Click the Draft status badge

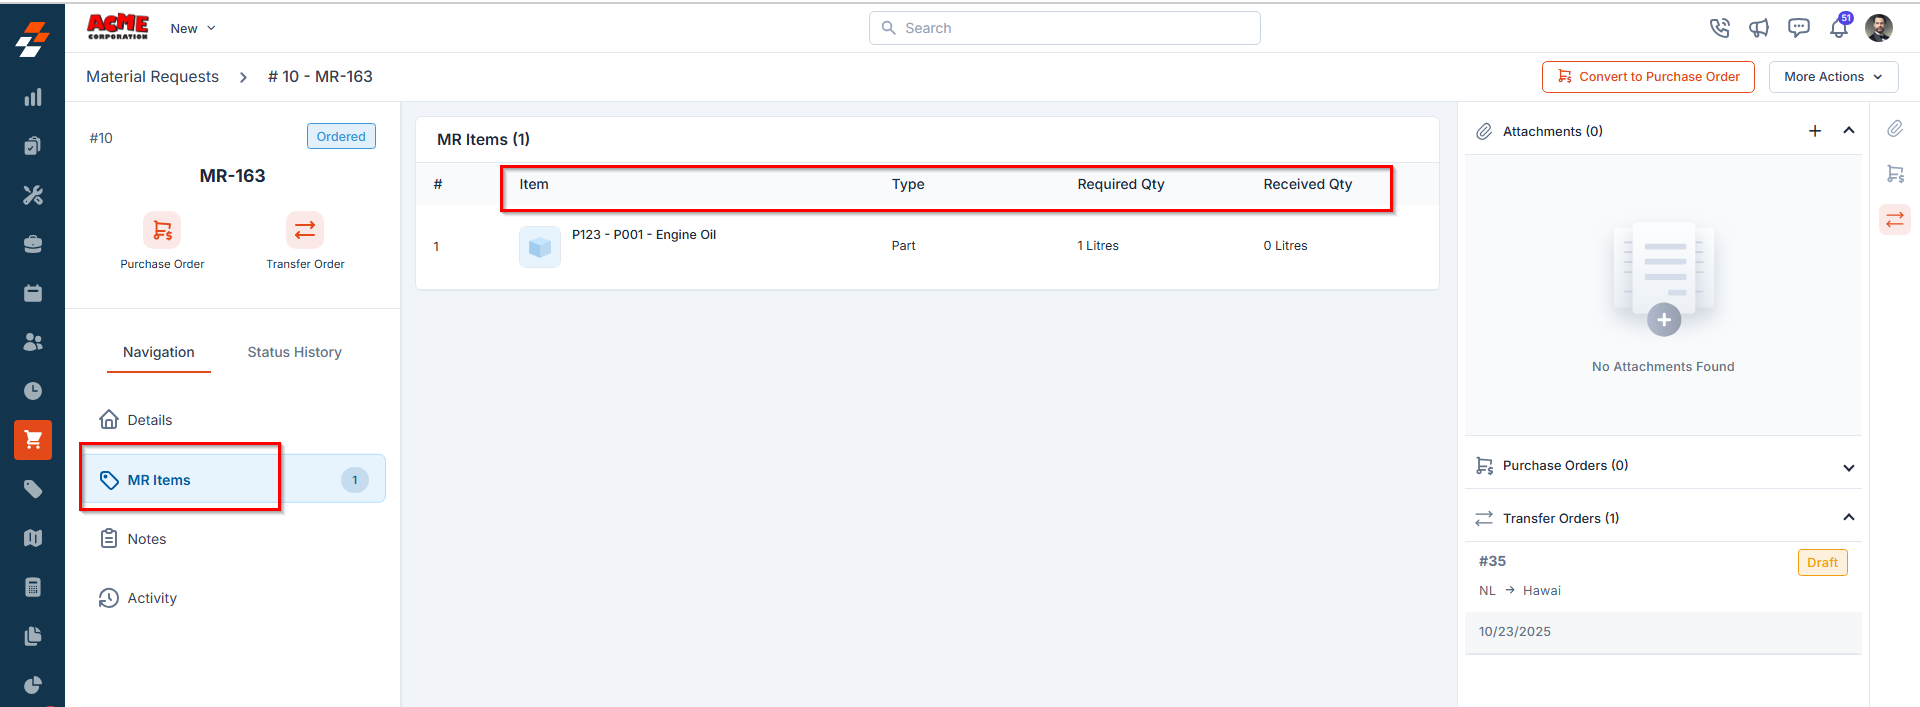tap(1822, 563)
